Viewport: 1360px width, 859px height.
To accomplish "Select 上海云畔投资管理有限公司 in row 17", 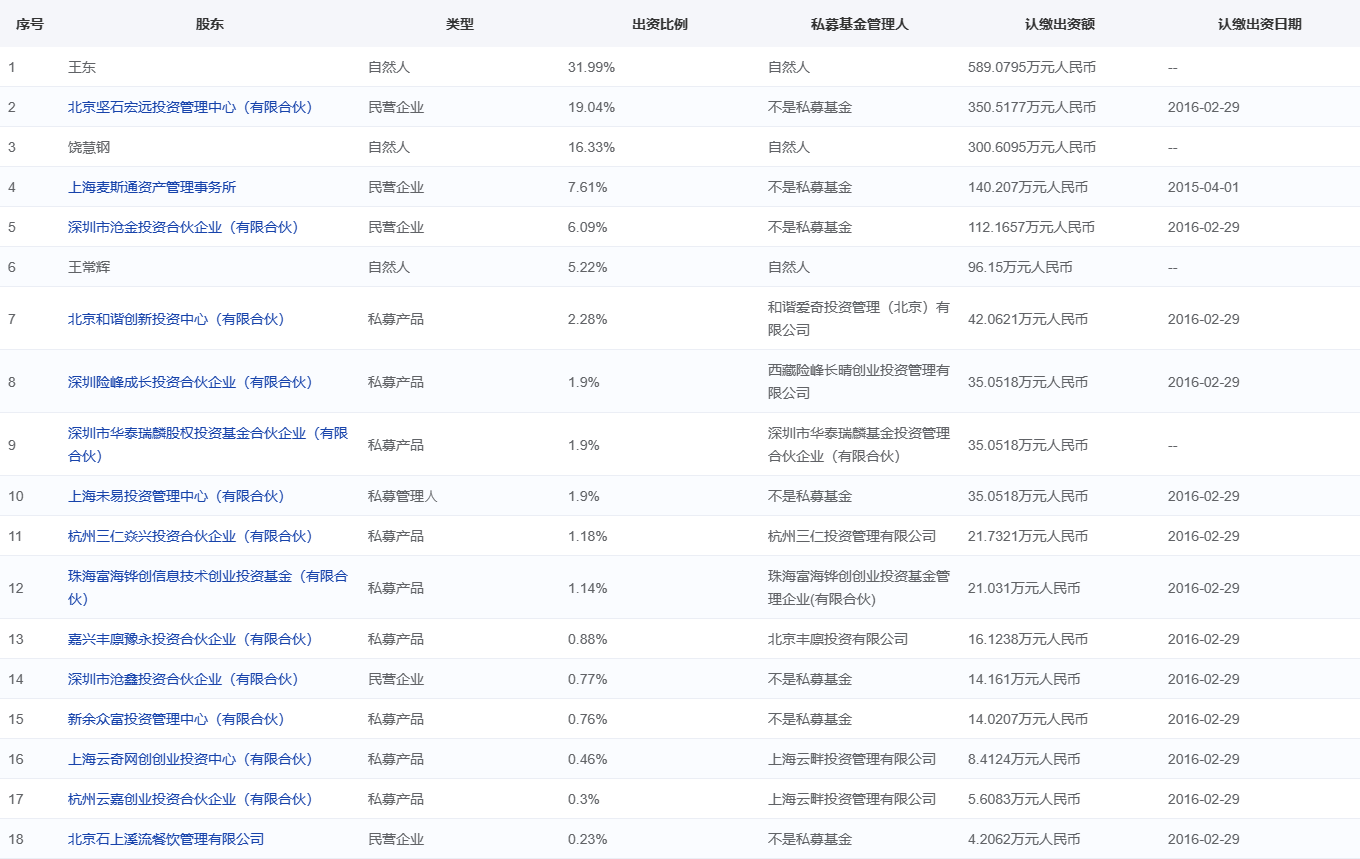I will coord(852,799).
